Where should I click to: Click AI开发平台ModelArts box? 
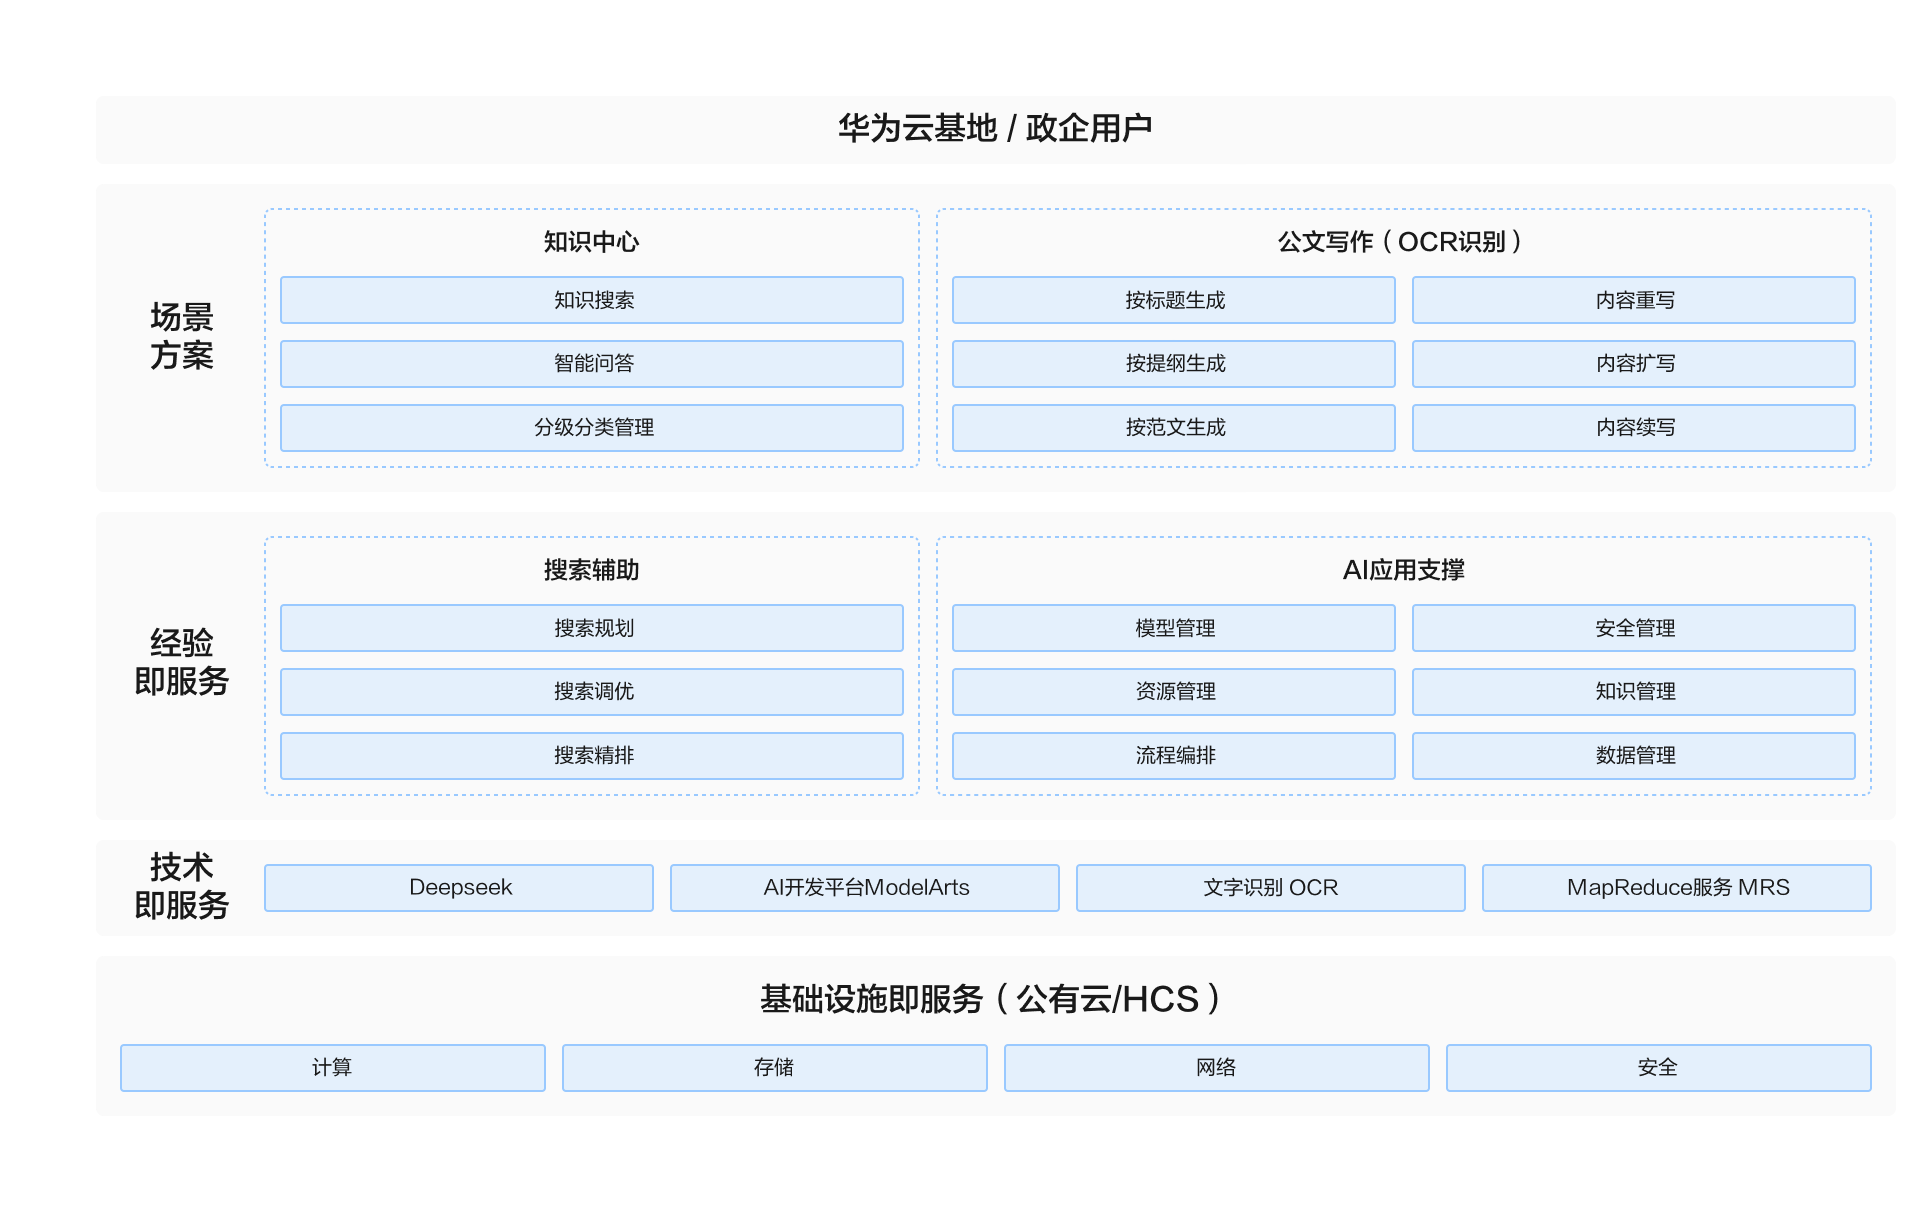tap(865, 888)
